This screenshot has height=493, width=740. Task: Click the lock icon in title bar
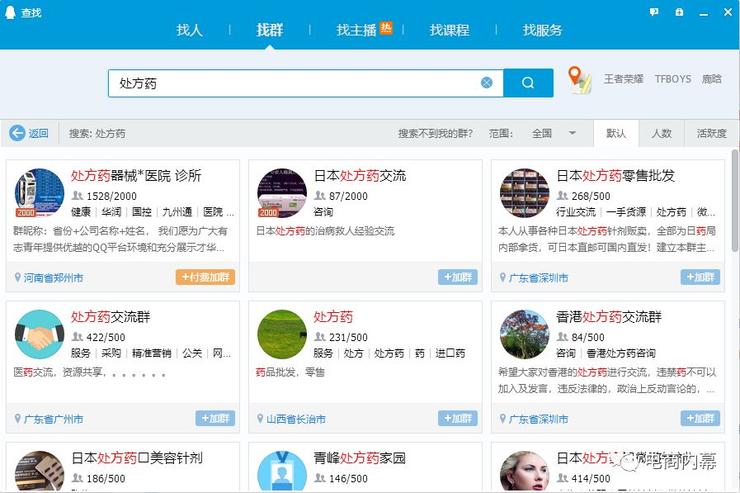[679, 12]
